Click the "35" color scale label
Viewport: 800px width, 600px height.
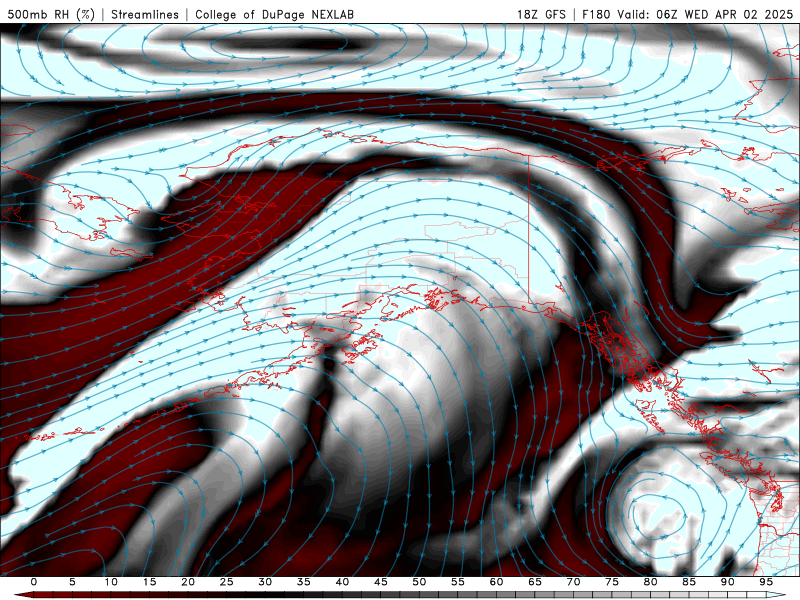click(x=304, y=582)
